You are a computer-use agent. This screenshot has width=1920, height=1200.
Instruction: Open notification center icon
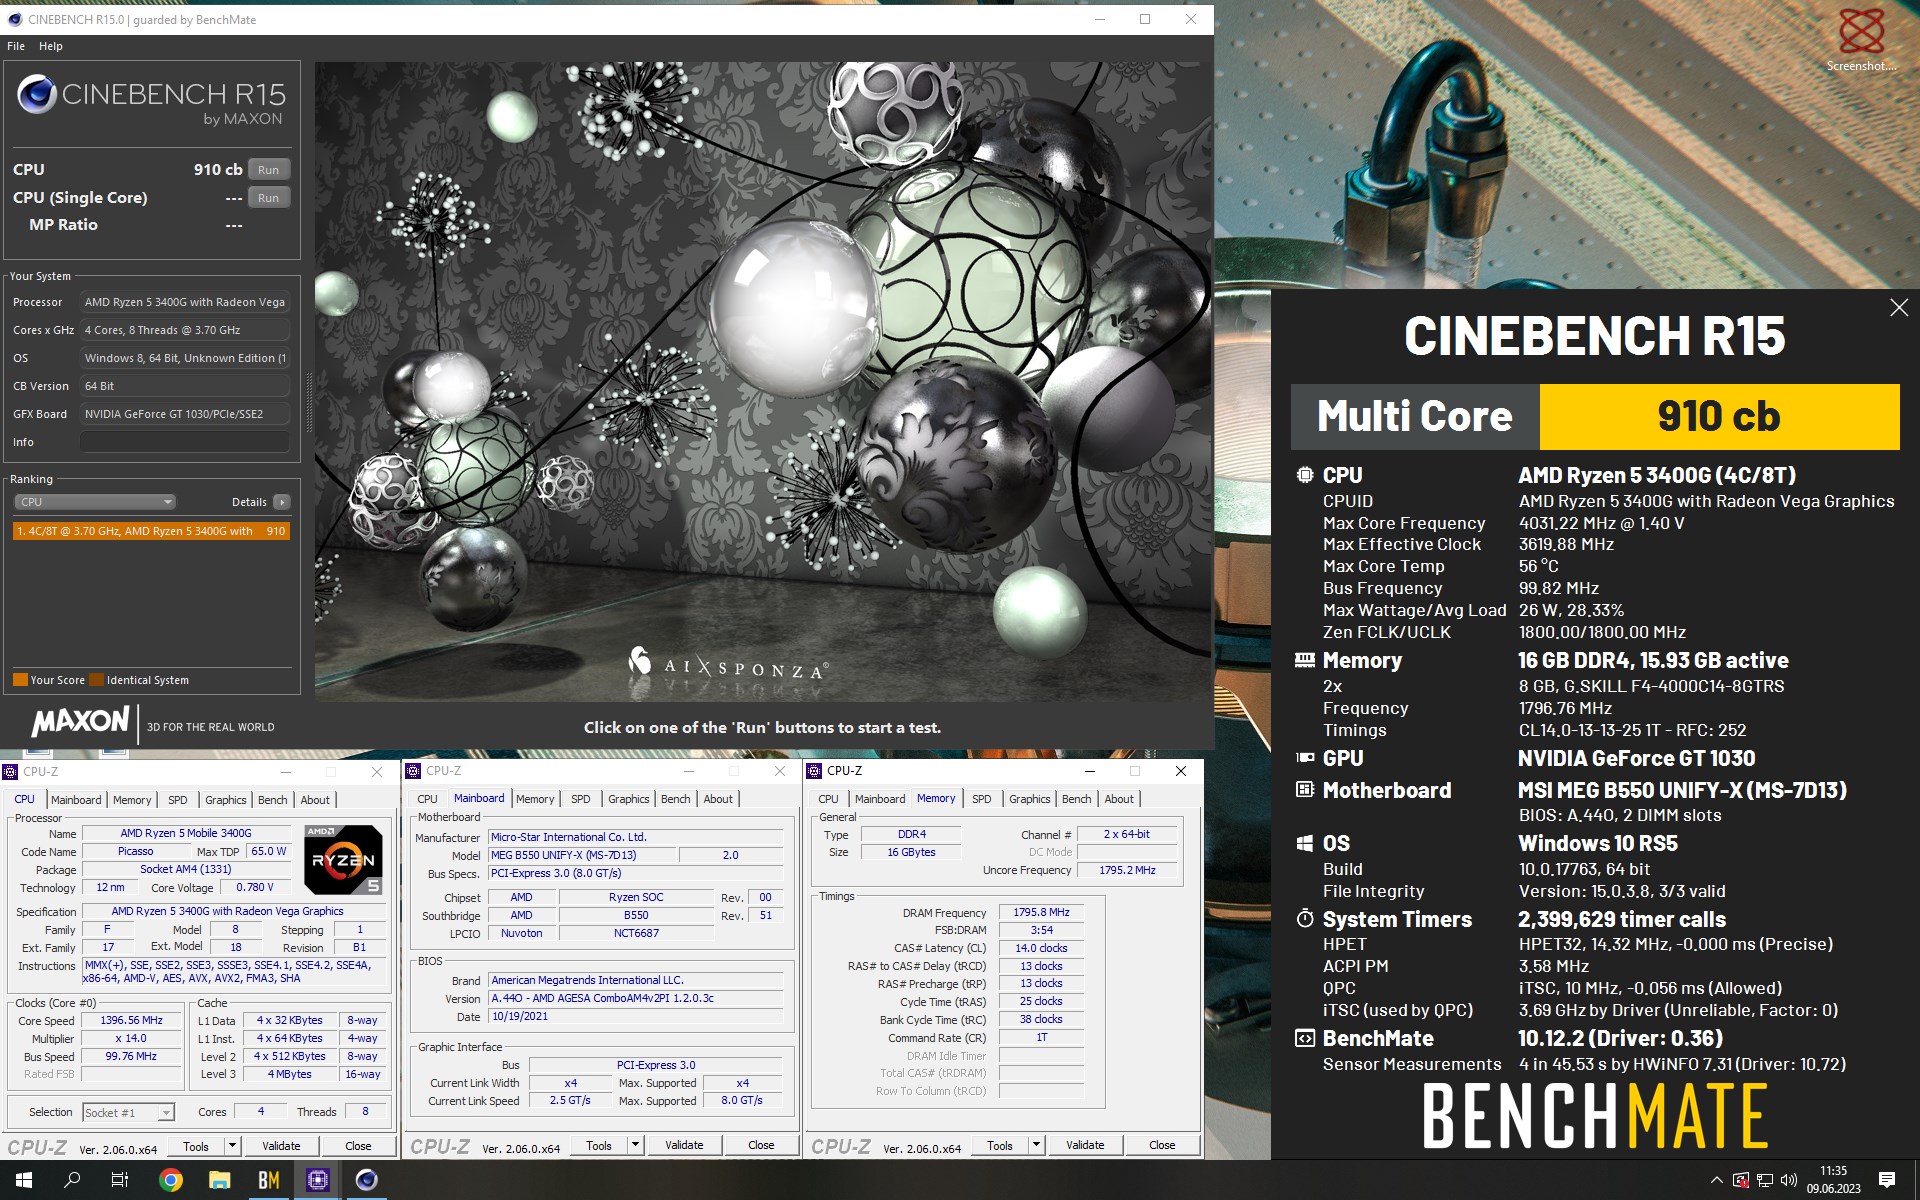coord(1887,1180)
